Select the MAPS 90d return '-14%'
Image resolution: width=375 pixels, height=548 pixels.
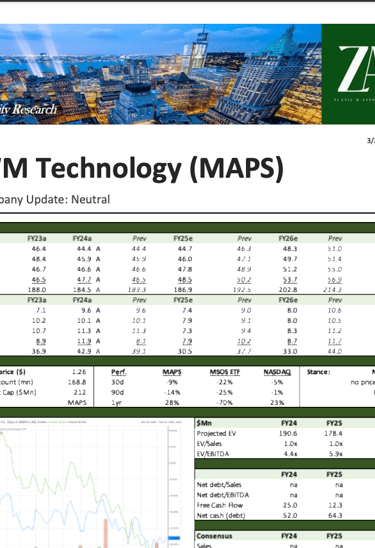coord(172,392)
